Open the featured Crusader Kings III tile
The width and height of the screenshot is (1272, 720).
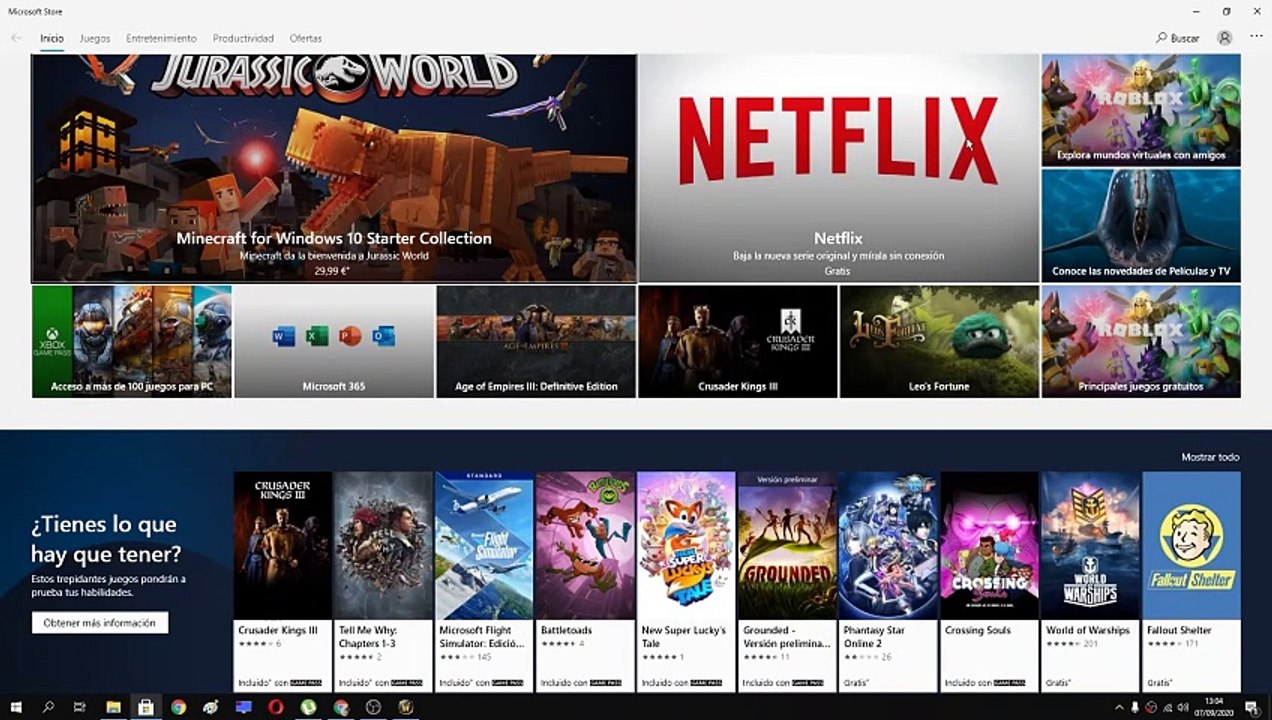(x=738, y=342)
